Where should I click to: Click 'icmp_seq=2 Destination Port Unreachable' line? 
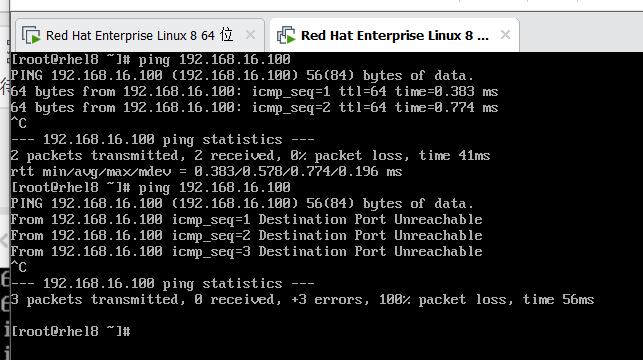click(x=246, y=235)
